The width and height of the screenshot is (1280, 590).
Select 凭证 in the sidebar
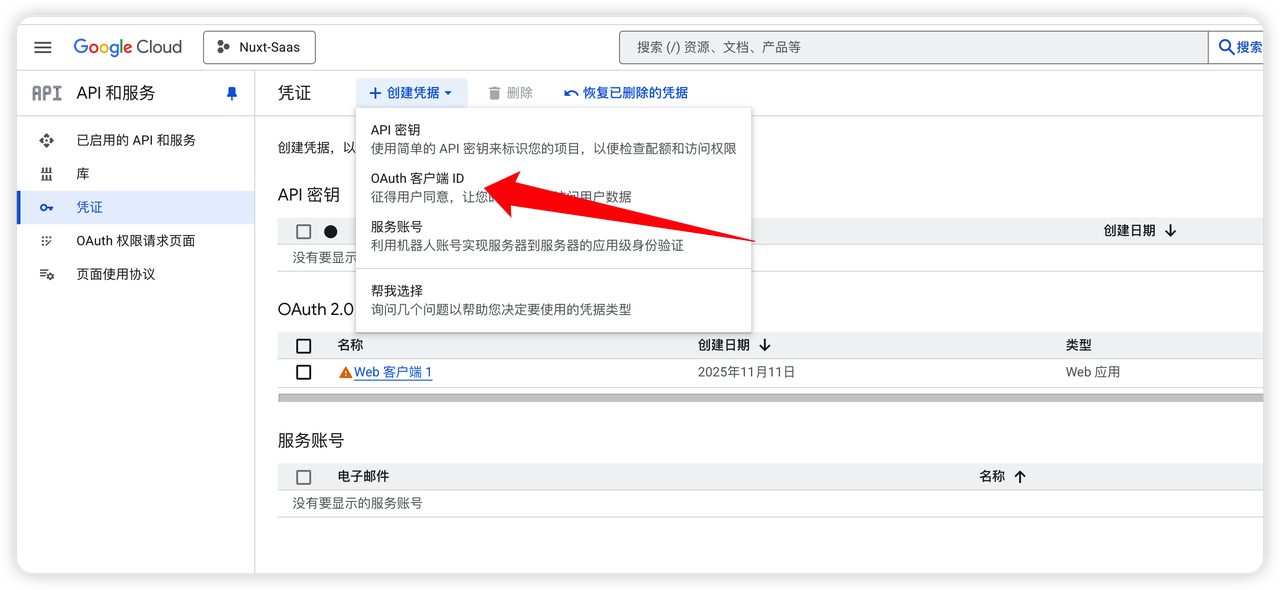click(136, 207)
